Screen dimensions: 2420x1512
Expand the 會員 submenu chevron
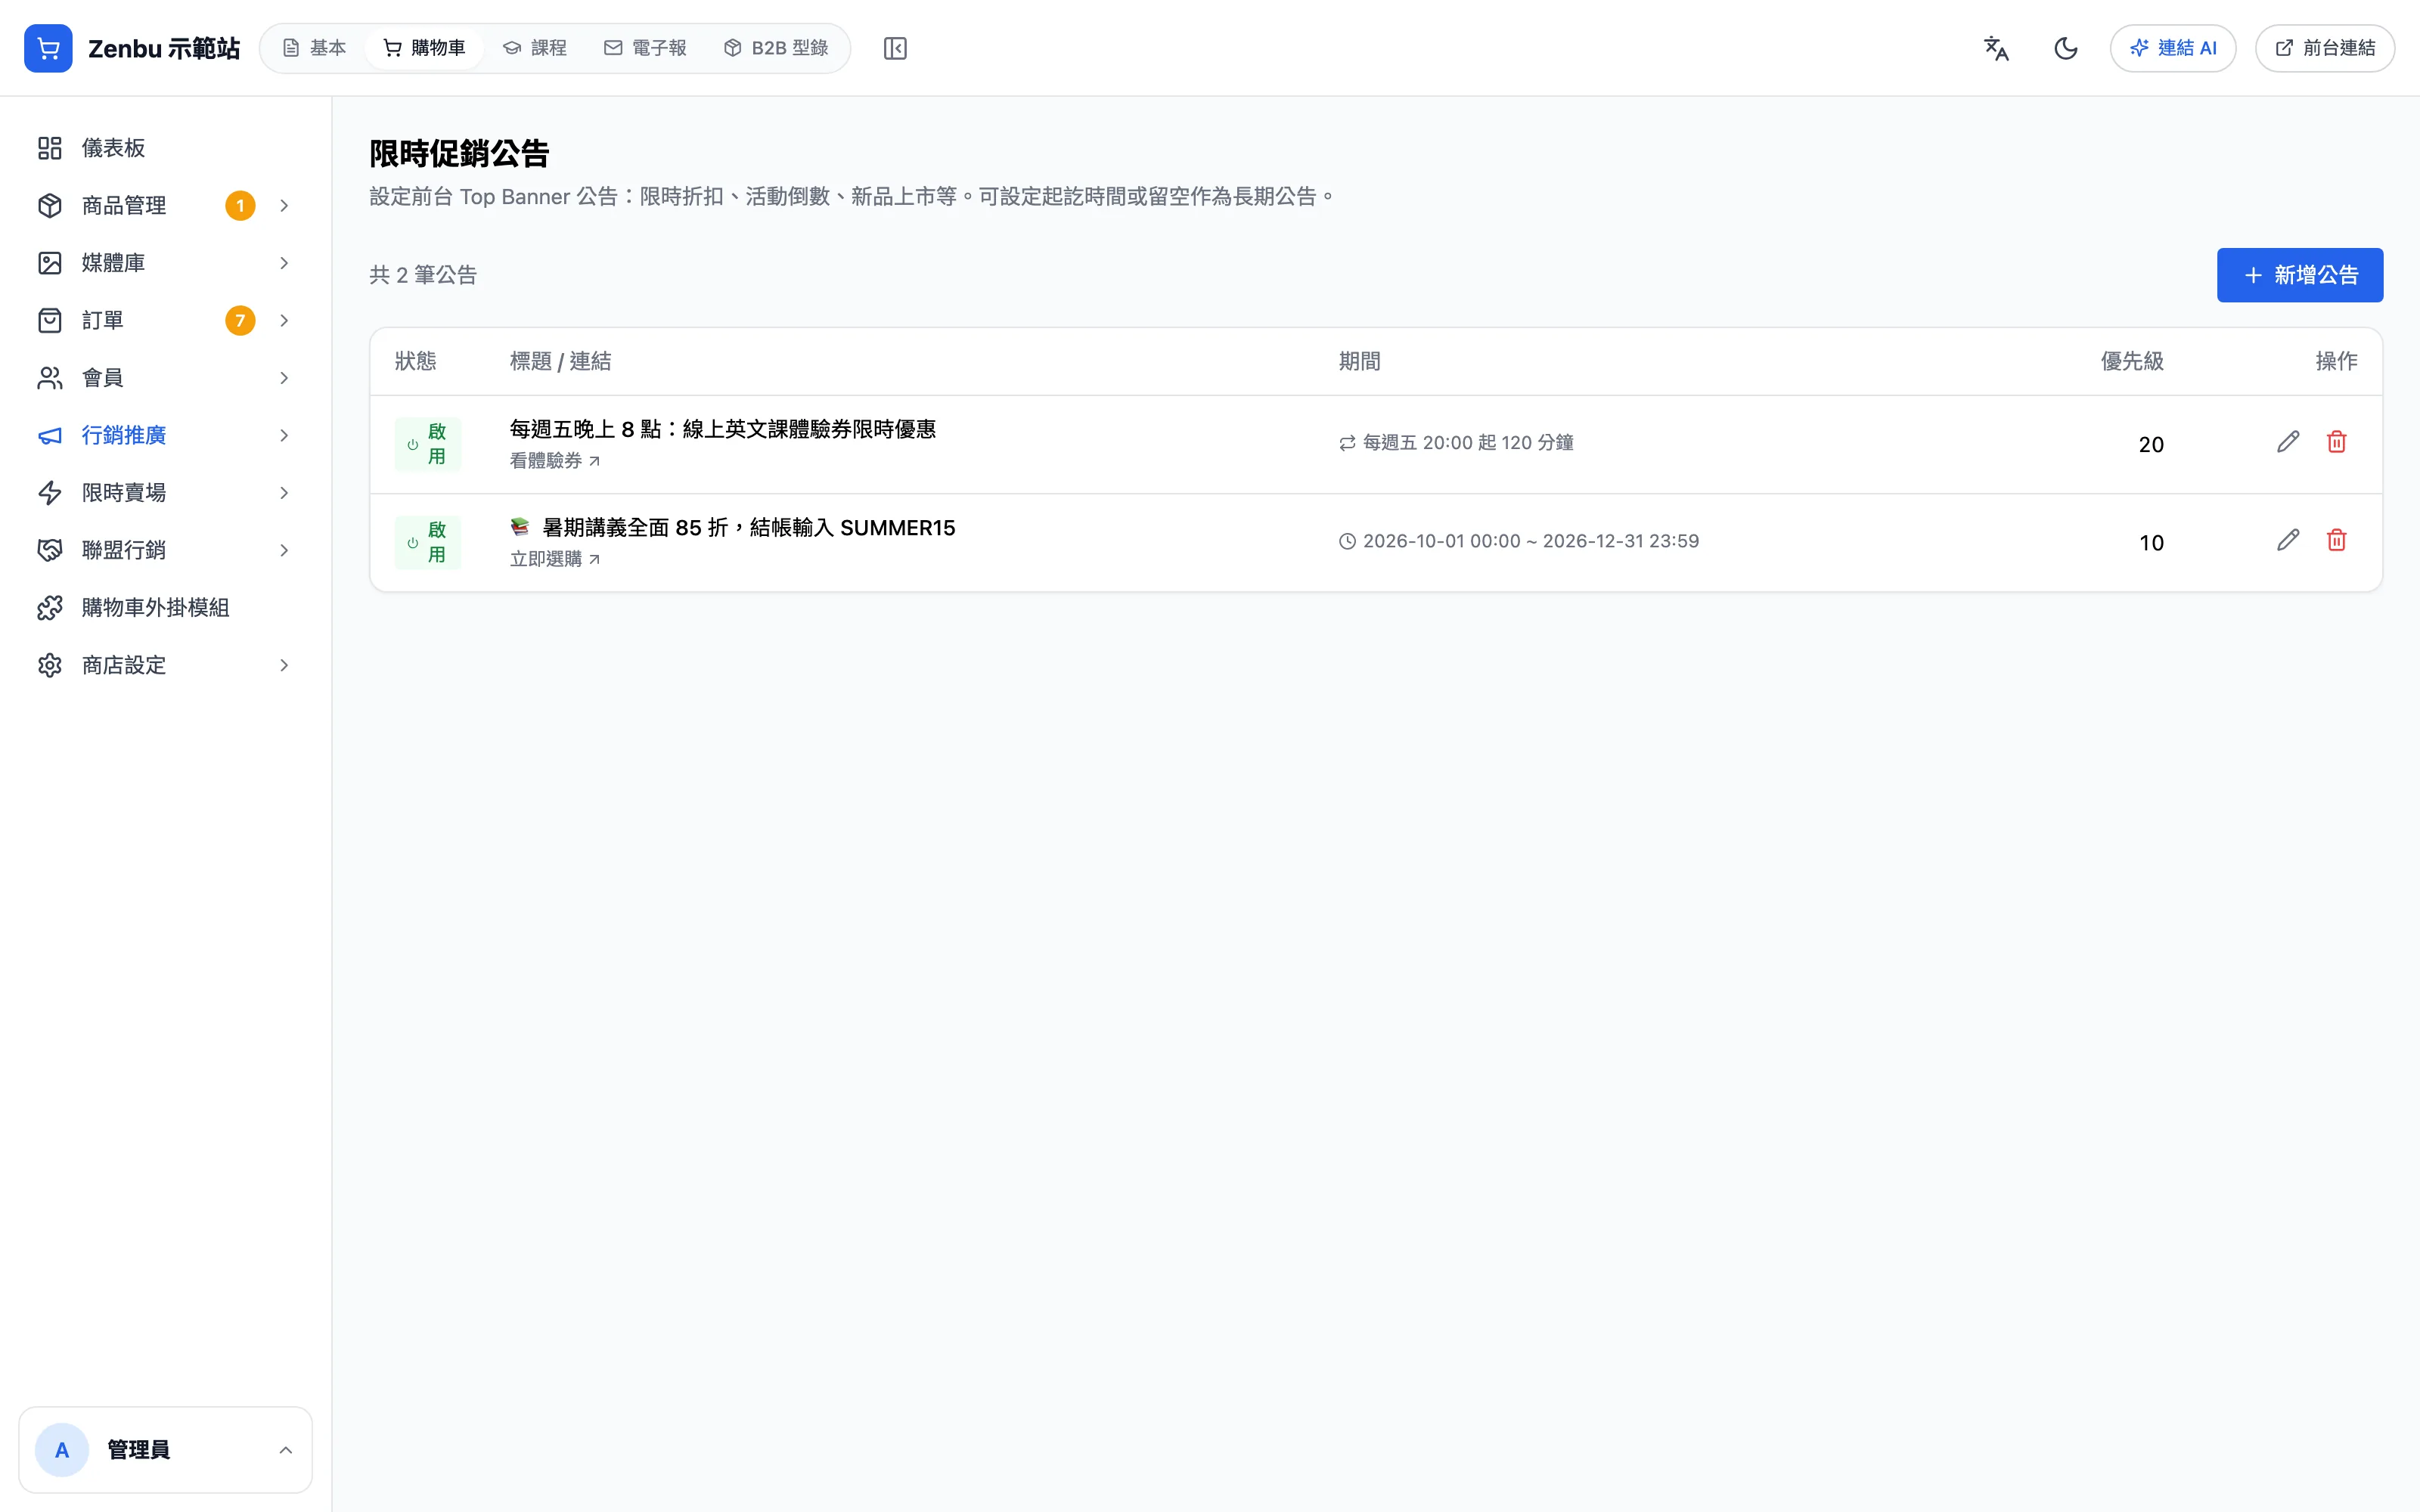coord(284,378)
